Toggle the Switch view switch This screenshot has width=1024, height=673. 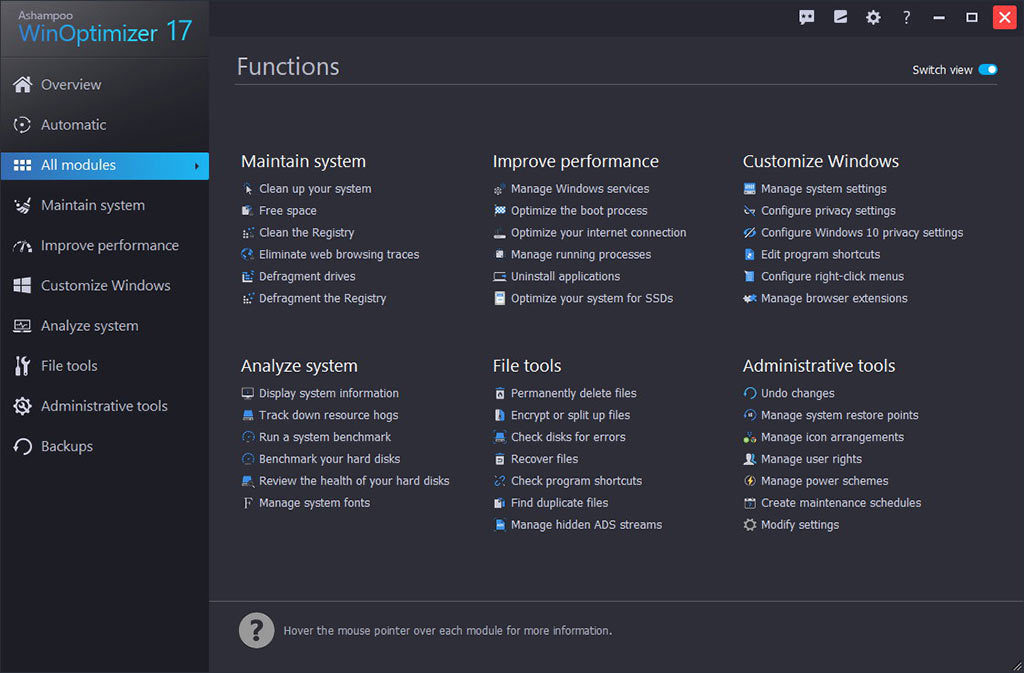point(987,70)
